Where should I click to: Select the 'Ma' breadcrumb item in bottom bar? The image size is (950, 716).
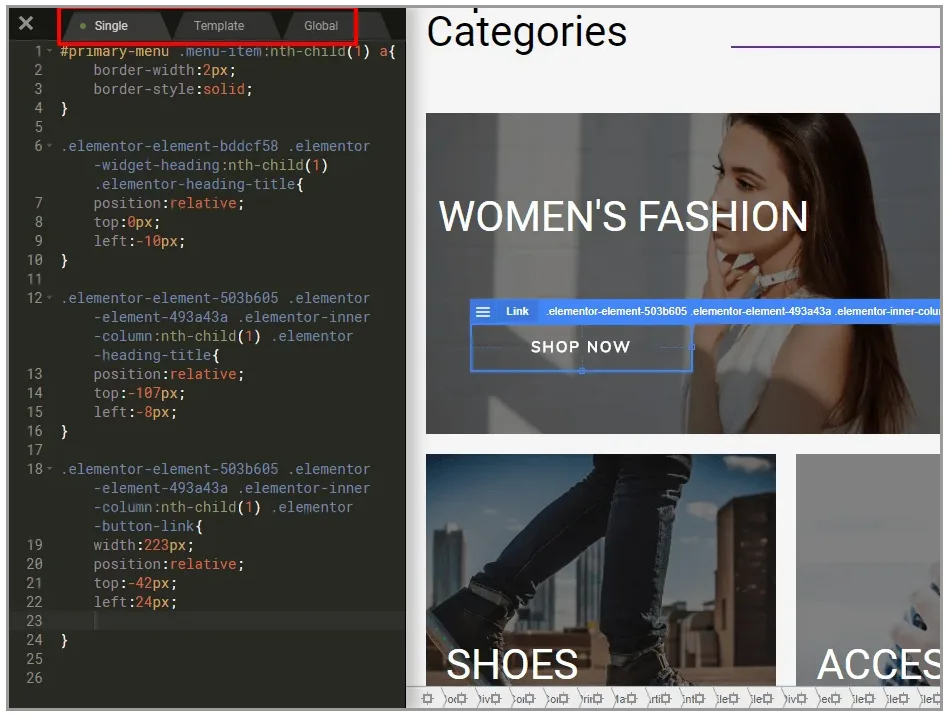627,699
